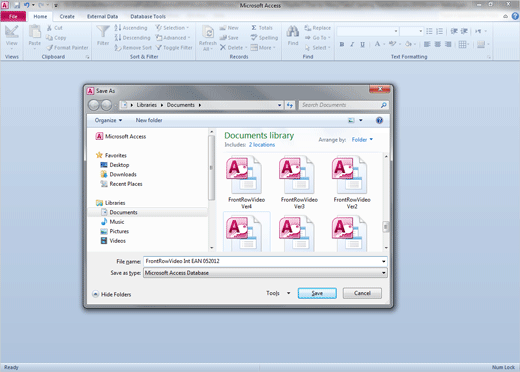Open the change view dropdown arrow
The height and width of the screenshot is (372, 520).
(361, 120)
